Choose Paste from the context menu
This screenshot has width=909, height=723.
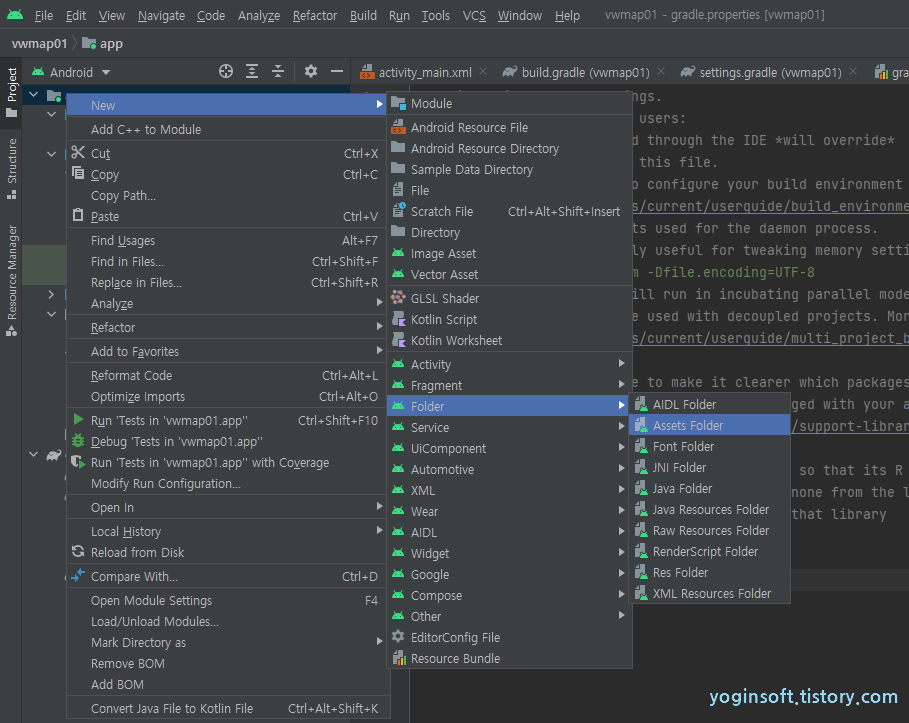pos(226,216)
